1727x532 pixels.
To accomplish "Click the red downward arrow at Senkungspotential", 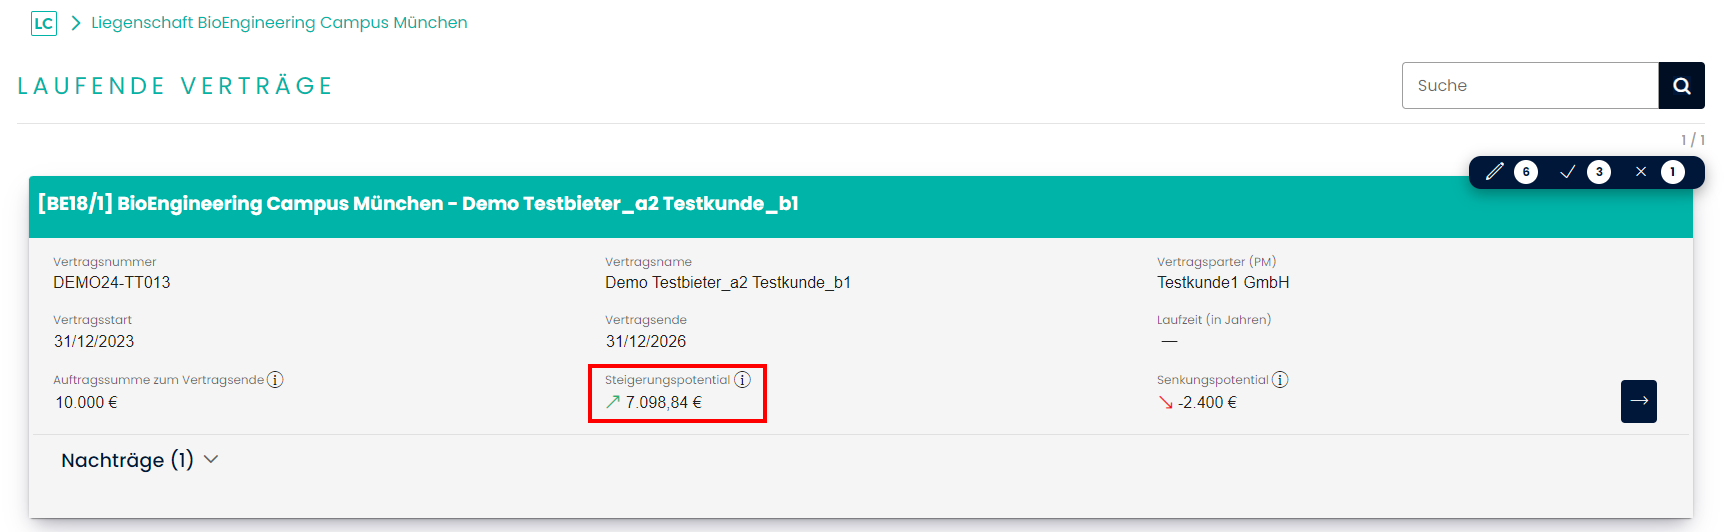I will pyautogui.click(x=1165, y=402).
